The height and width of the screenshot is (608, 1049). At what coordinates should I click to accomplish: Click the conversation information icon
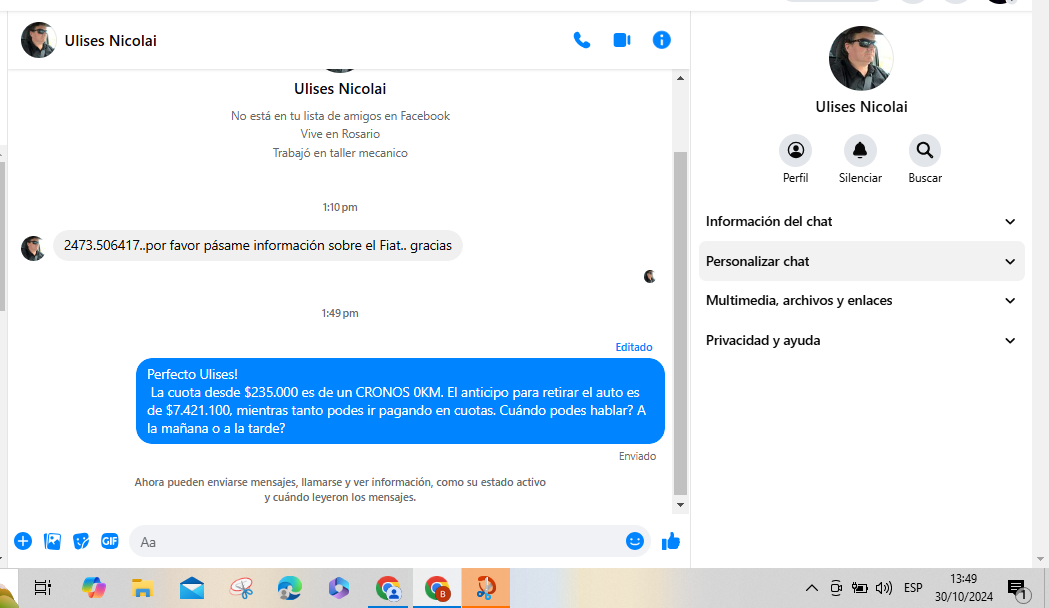click(x=661, y=40)
